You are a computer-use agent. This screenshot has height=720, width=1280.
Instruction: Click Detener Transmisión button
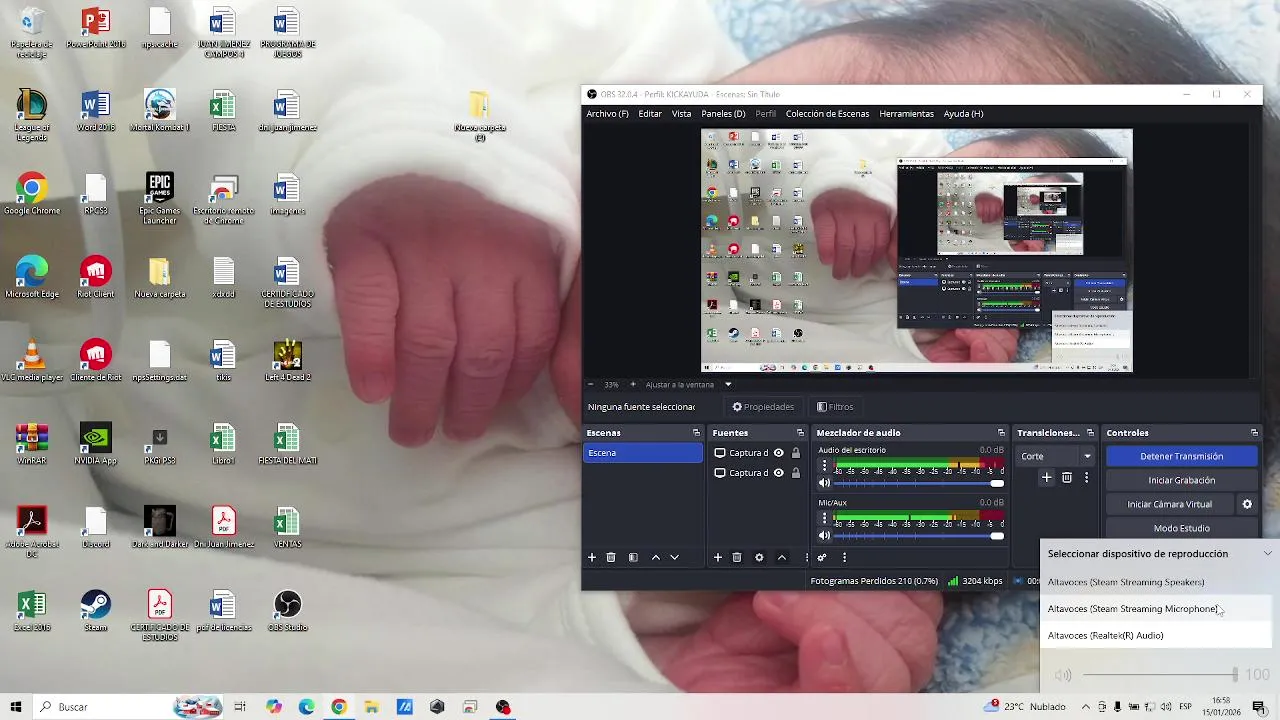[1181, 456]
